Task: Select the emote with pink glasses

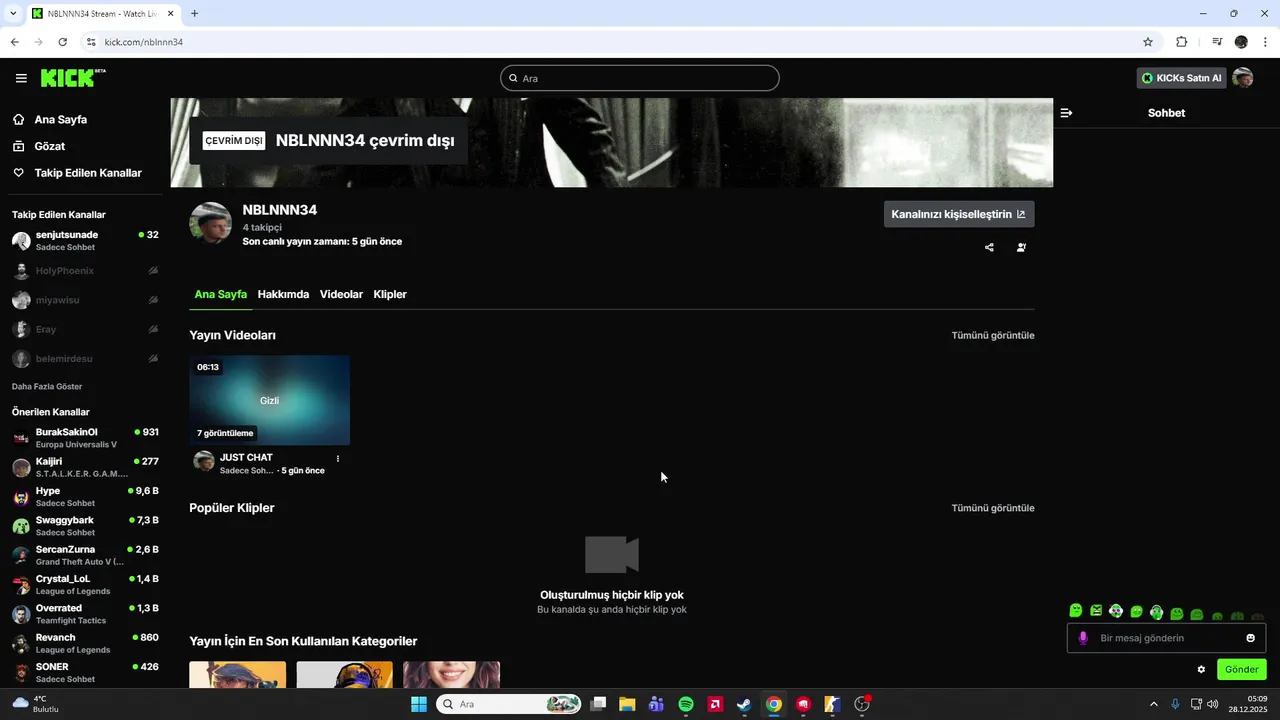Action: click(x=1116, y=611)
